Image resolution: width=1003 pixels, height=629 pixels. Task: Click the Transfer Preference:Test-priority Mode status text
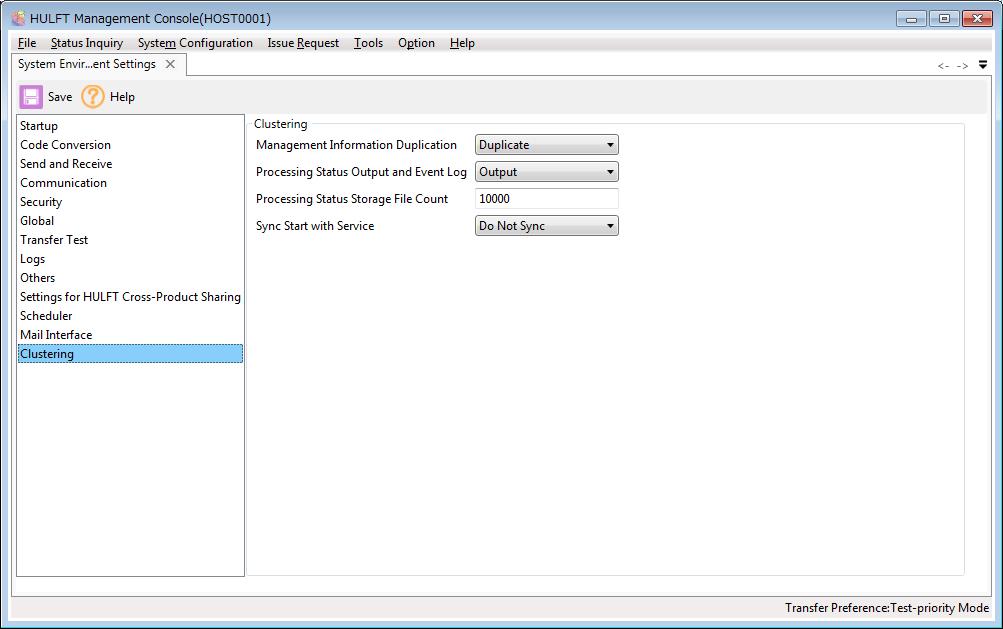tap(887, 607)
